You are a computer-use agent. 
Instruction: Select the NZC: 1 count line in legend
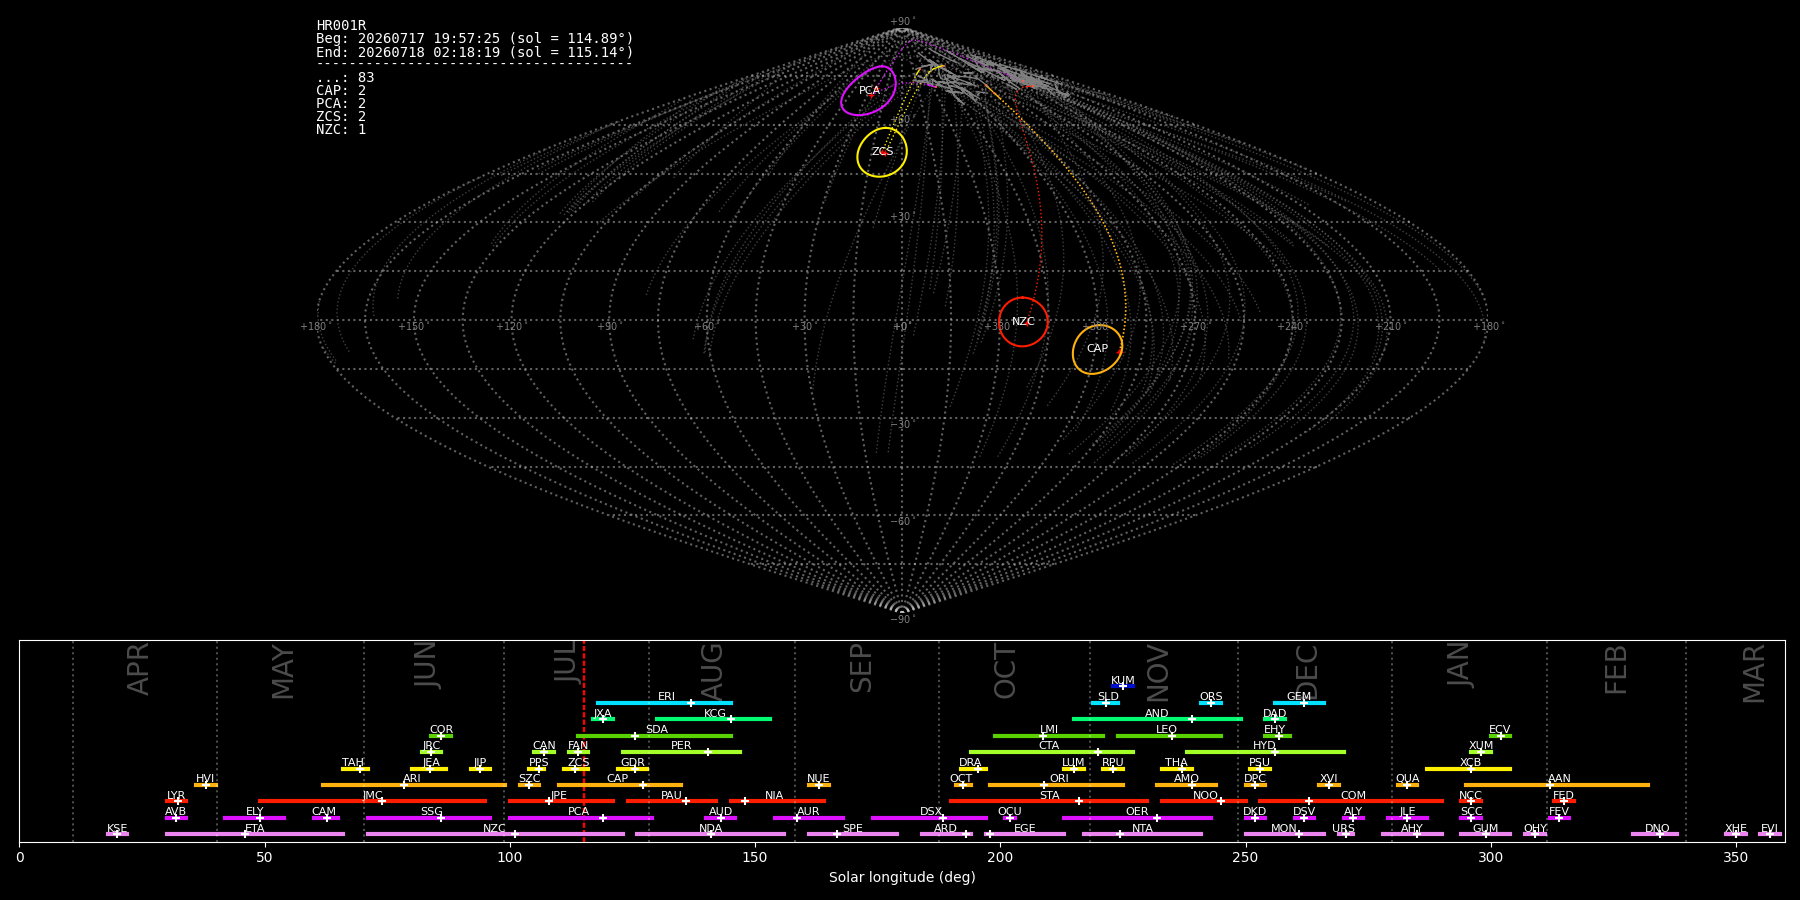pyautogui.click(x=341, y=130)
